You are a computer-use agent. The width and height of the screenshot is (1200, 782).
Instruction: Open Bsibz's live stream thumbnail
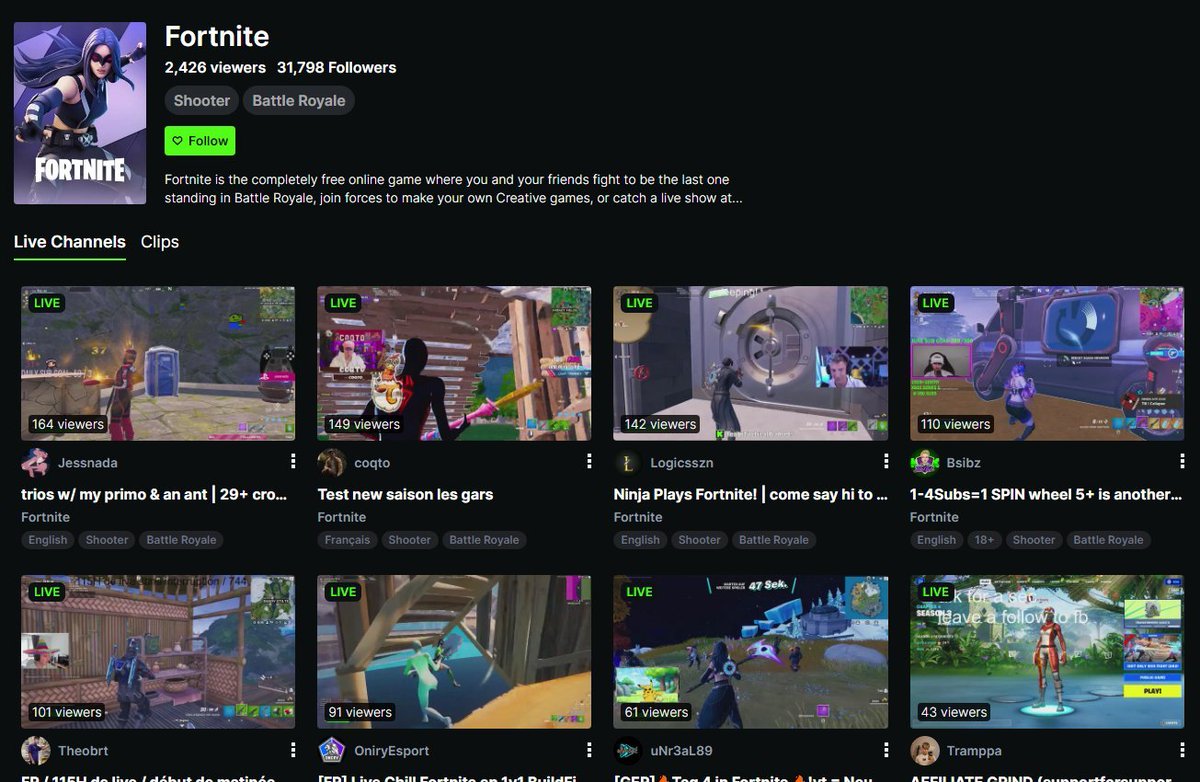pos(1047,364)
